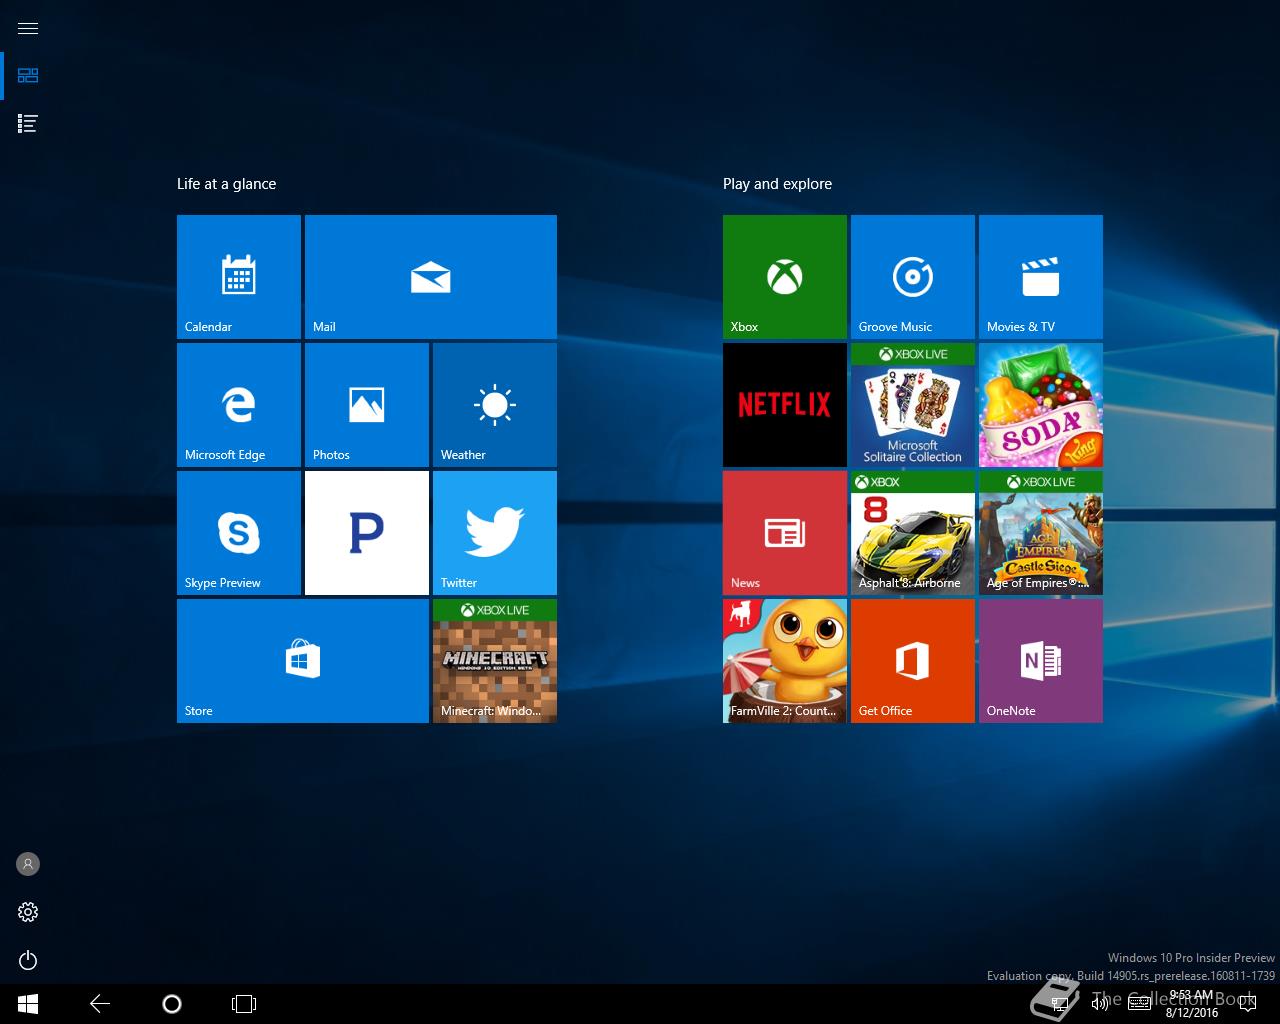The width and height of the screenshot is (1280, 1024).
Task: Open OneNote tile
Action: 1041,661
